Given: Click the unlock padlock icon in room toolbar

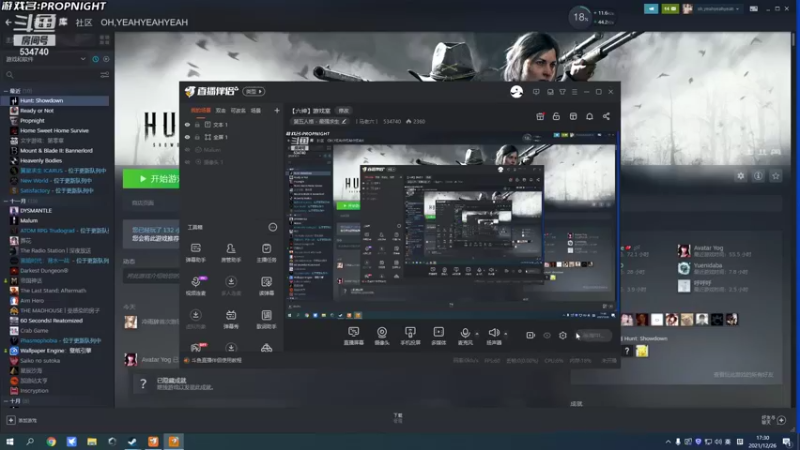Looking at the screenshot, I should tap(556, 116).
